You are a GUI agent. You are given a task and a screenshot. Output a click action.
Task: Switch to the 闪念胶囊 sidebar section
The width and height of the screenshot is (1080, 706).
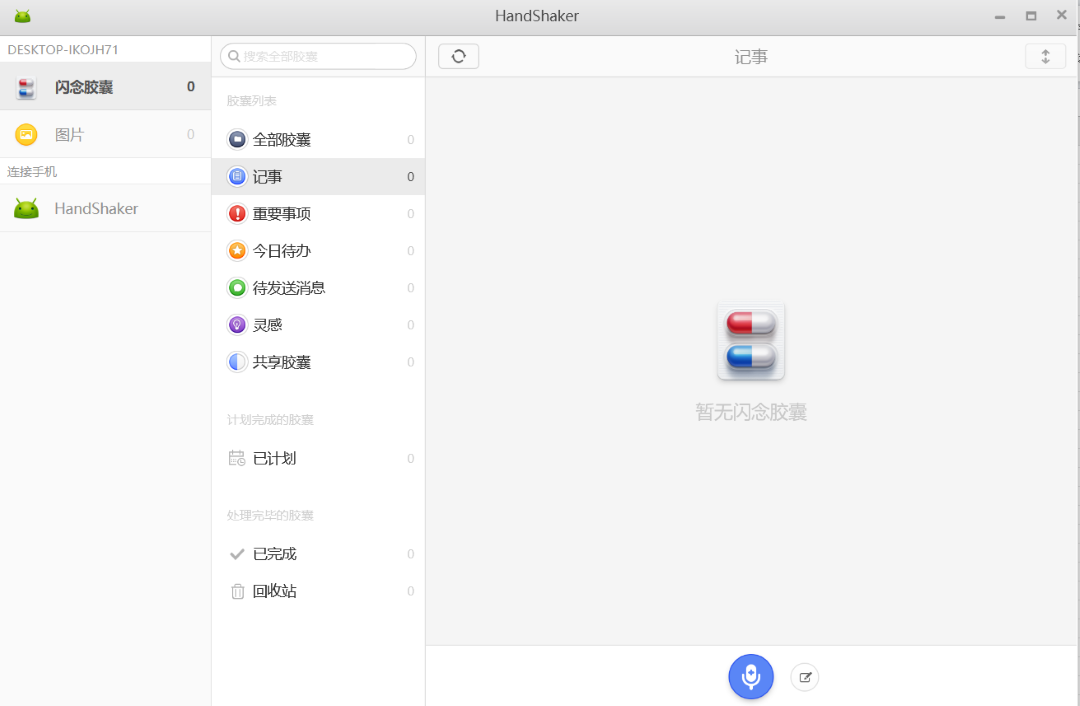(x=75, y=86)
